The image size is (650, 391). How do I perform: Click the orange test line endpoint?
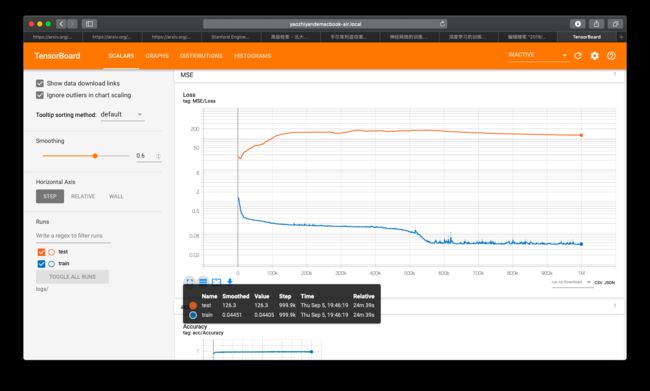(x=581, y=135)
